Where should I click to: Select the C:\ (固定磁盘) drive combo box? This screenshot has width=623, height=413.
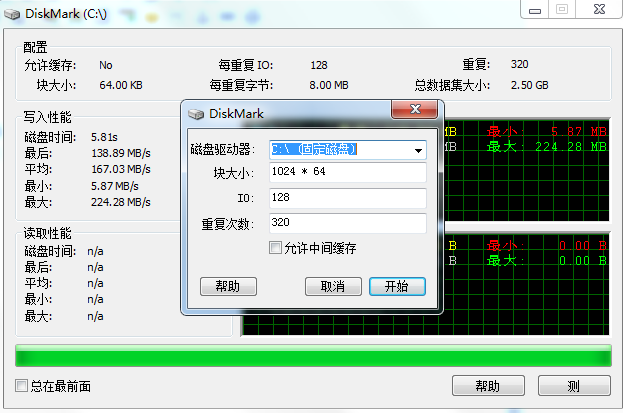click(348, 150)
